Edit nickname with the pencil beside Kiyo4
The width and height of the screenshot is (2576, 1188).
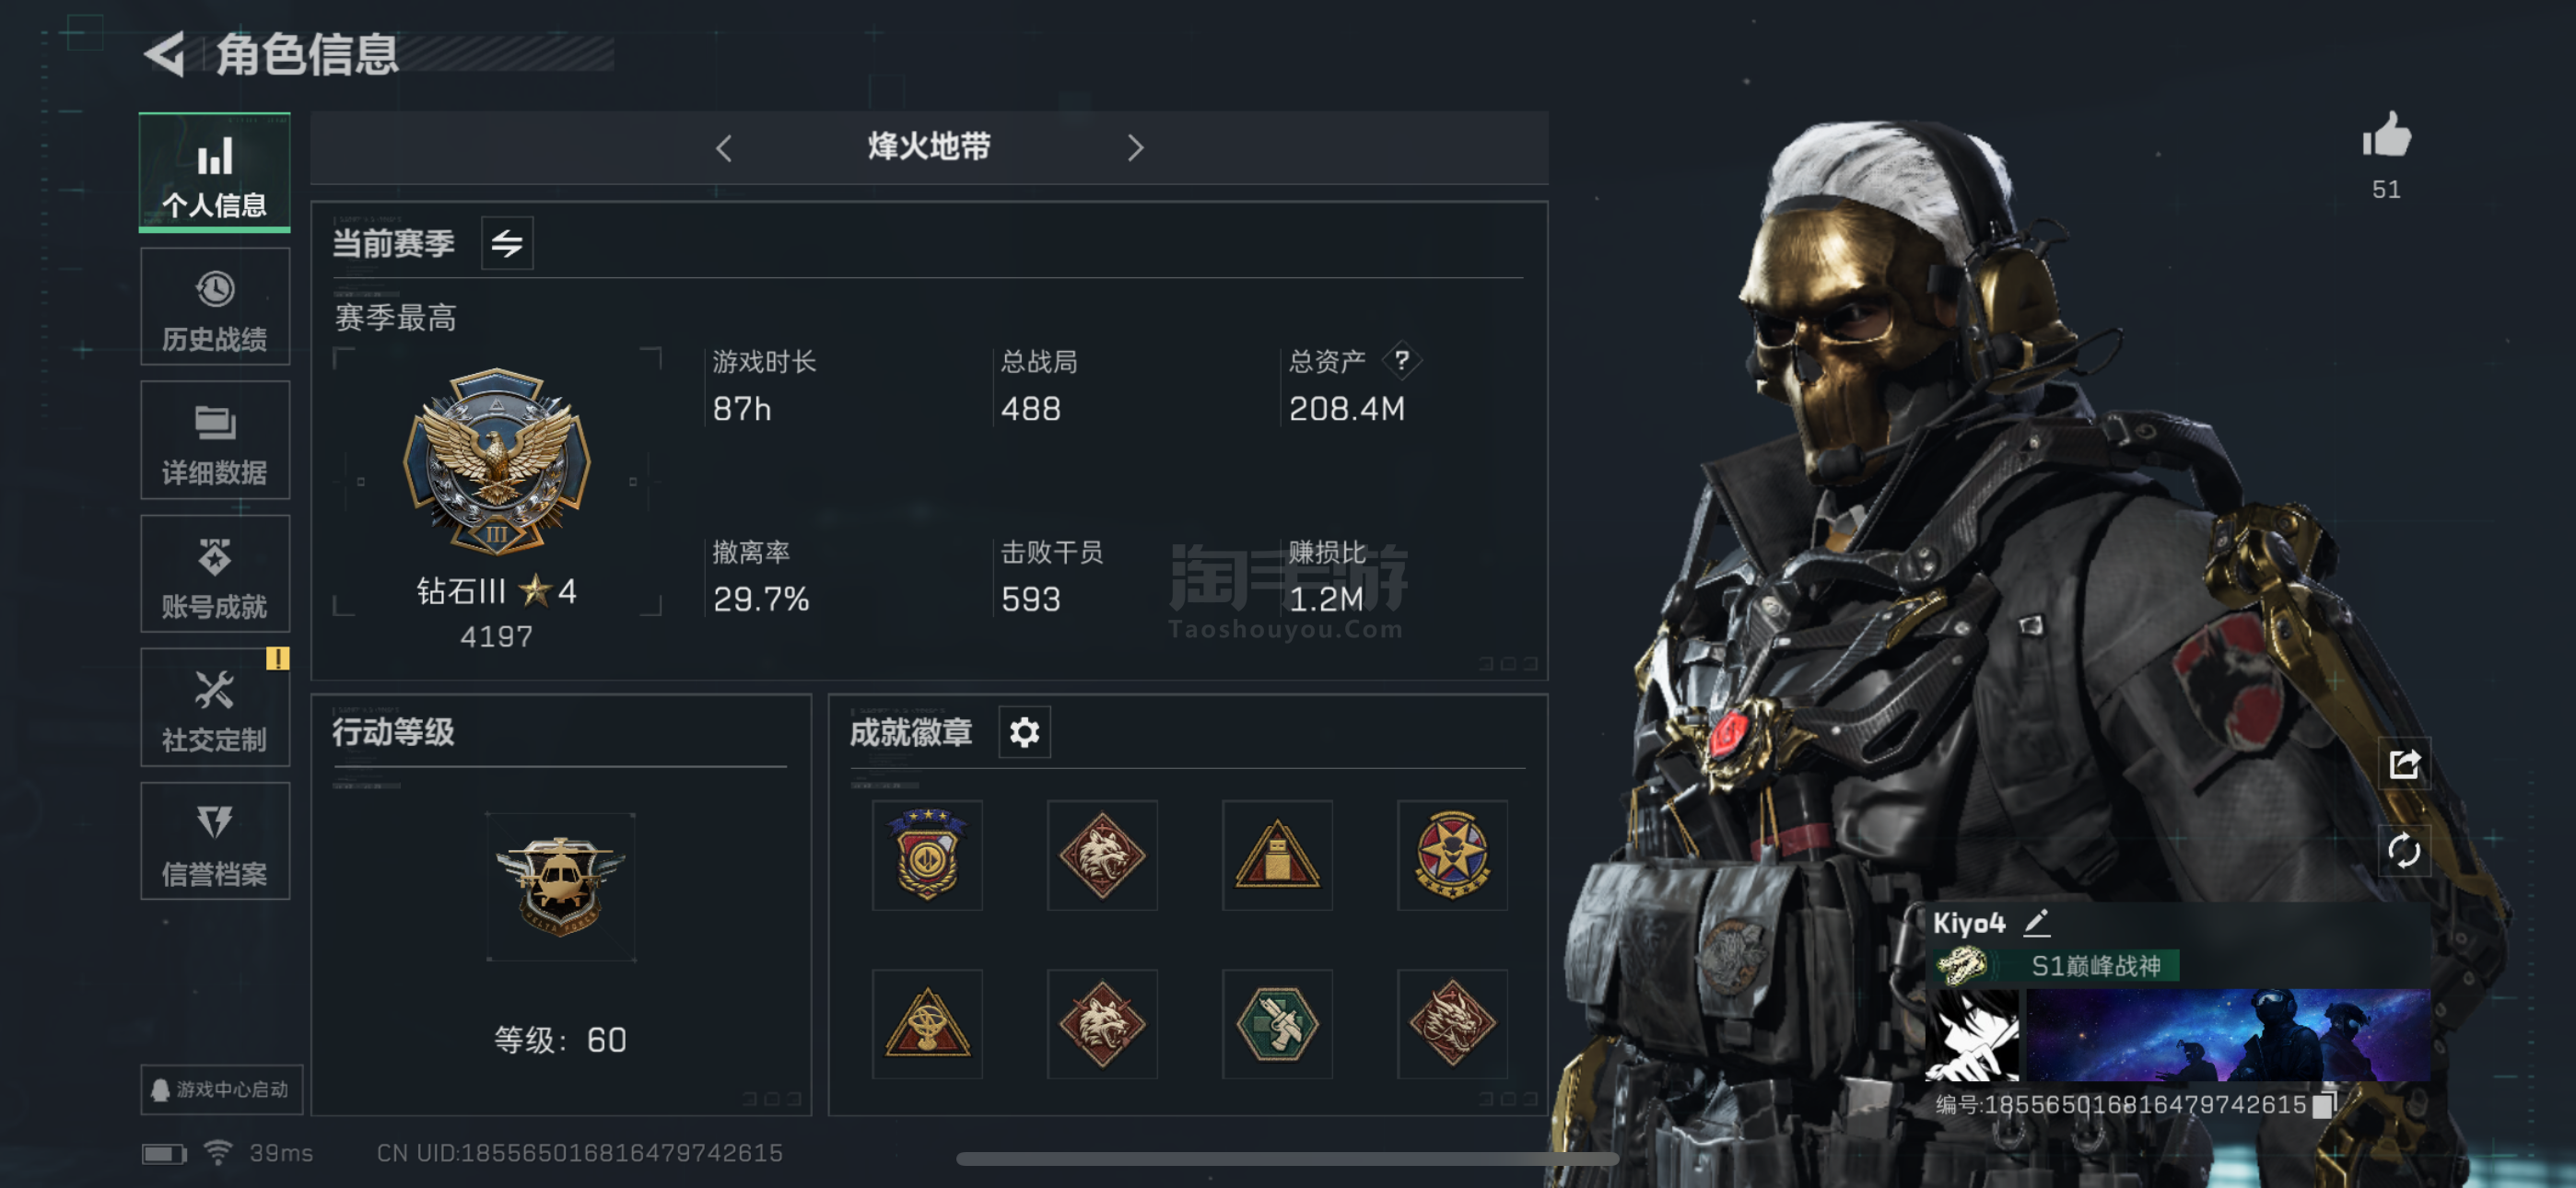point(2036,922)
